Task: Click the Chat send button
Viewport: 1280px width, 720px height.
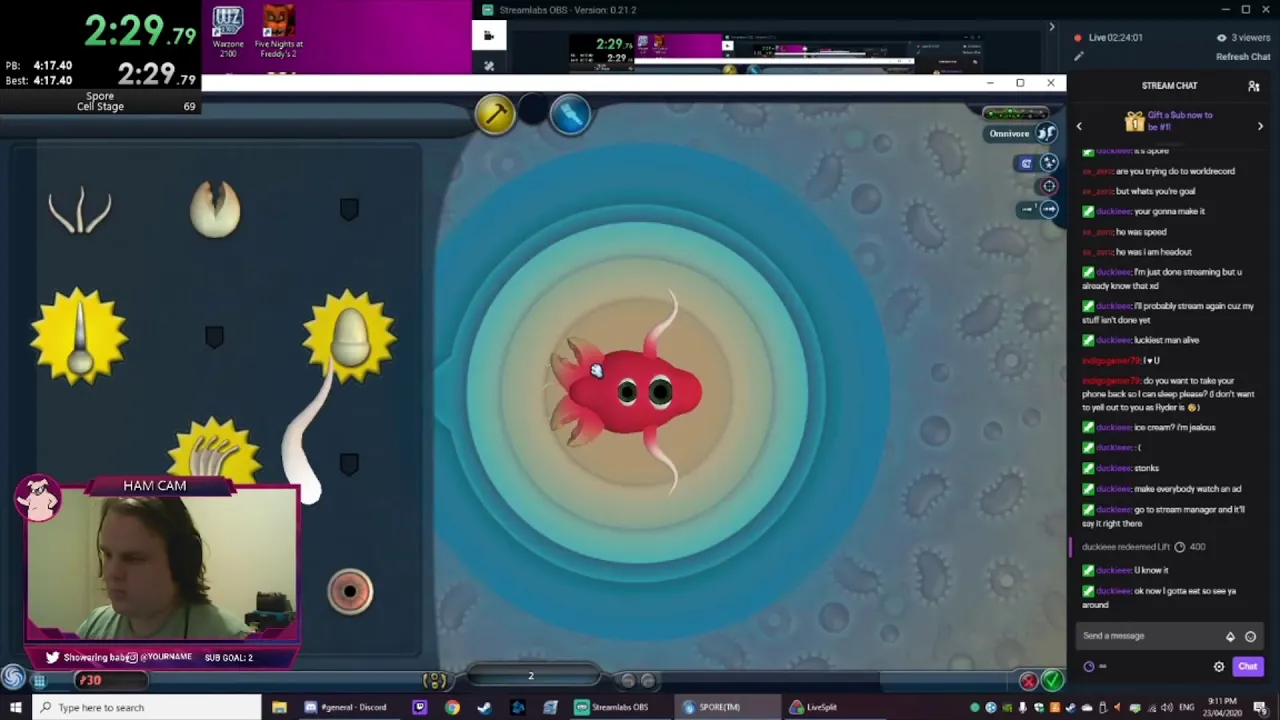Action: [1247, 667]
